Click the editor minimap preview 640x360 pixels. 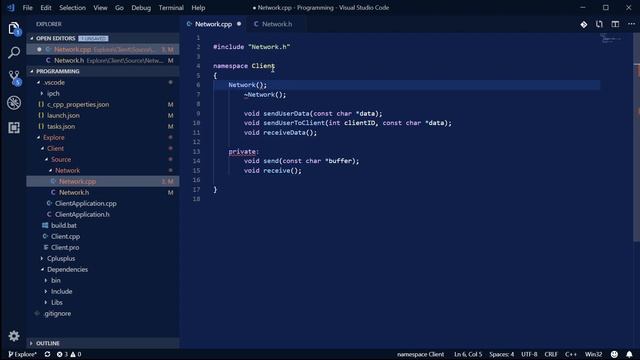tap(611, 39)
